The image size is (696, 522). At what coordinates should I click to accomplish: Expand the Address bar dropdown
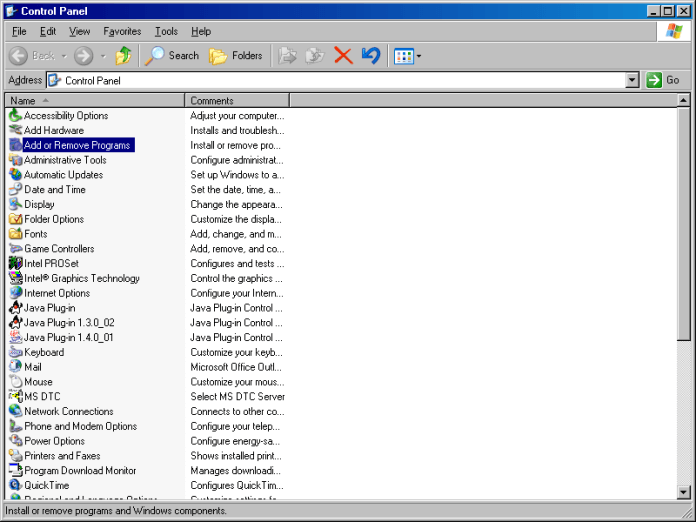[x=633, y=80]
